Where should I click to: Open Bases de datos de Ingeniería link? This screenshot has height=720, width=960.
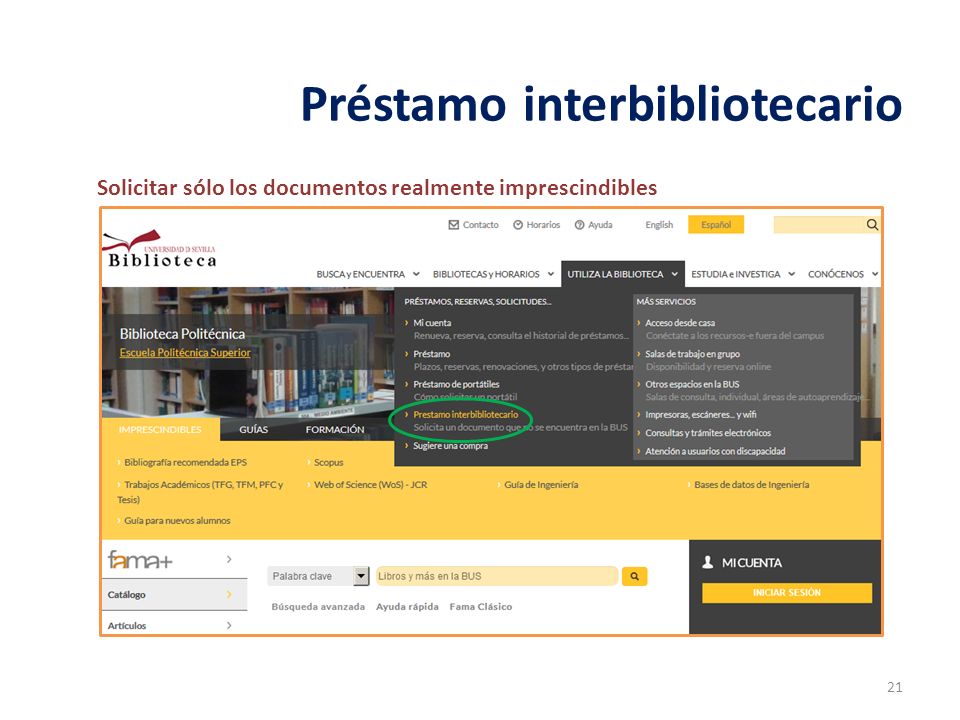click(x=752, y=484)
